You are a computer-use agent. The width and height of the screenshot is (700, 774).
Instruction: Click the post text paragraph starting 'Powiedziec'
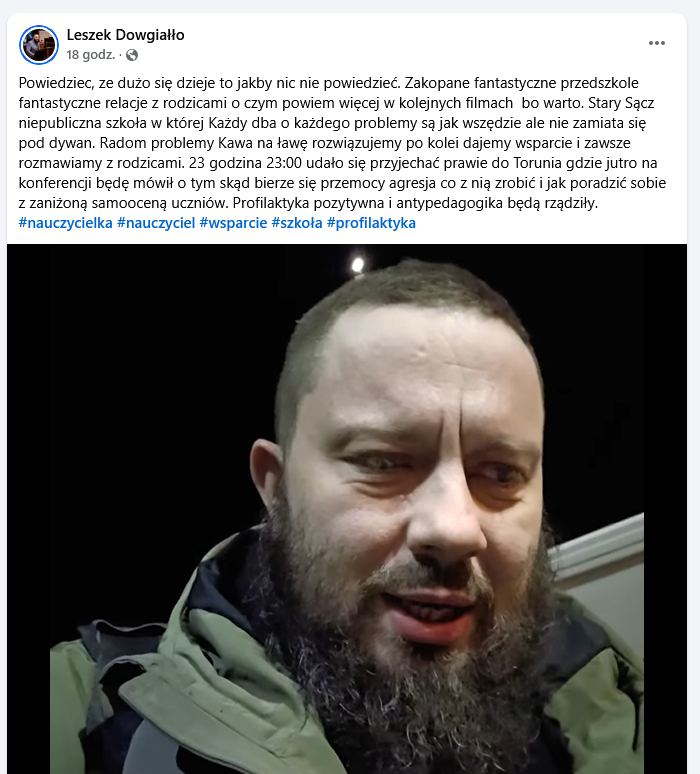click(343, 143)
